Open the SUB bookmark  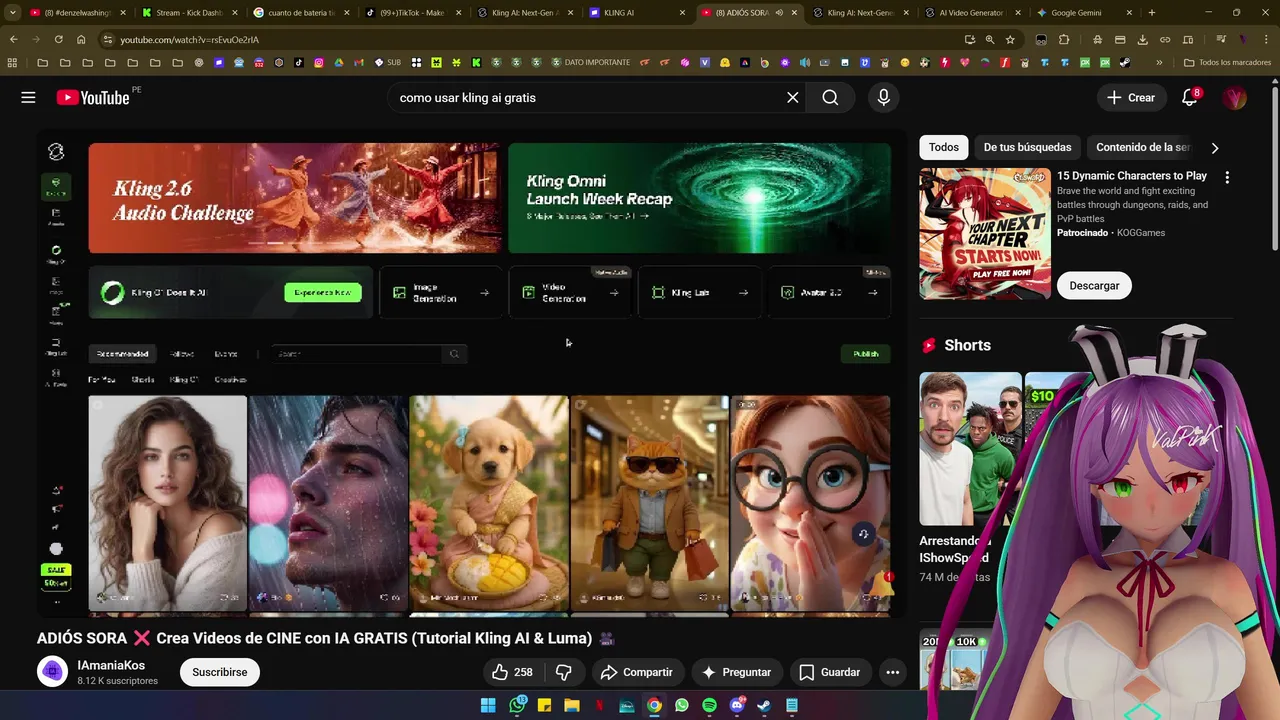388,62
